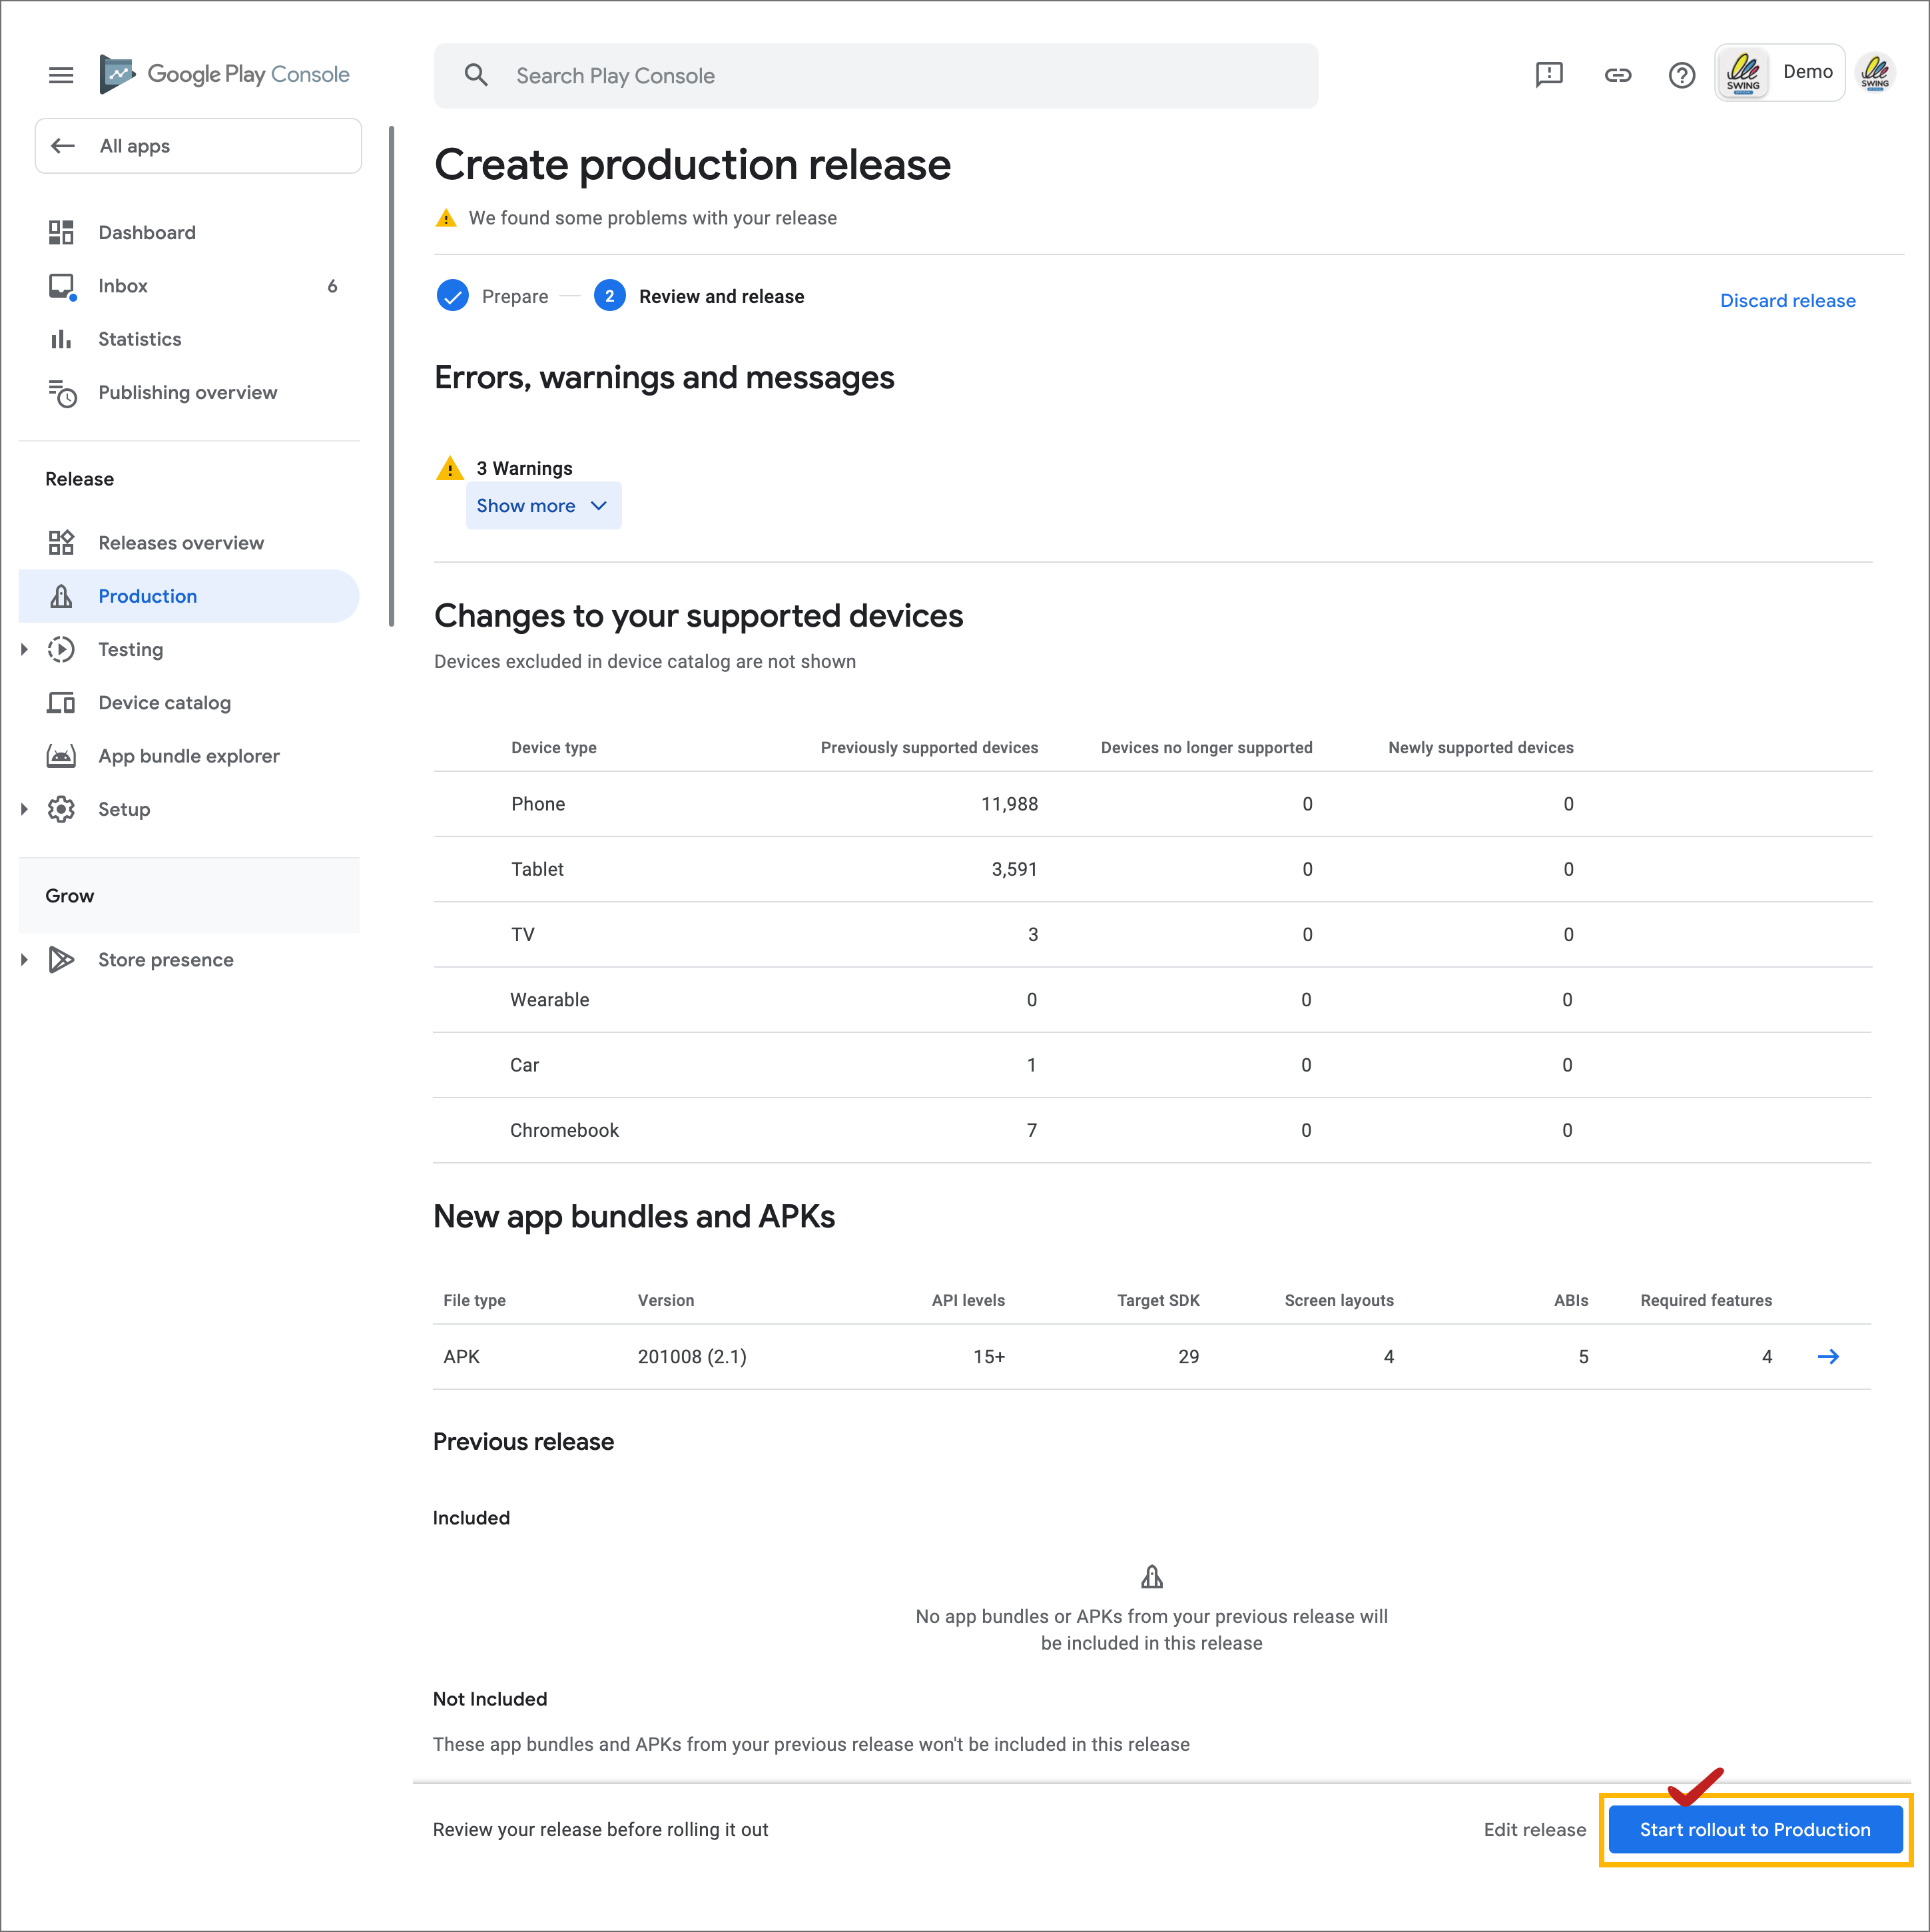The height and width of the screenshot is (1932, 1930).
Task: Click Discard release
Action: [1788, 300]
